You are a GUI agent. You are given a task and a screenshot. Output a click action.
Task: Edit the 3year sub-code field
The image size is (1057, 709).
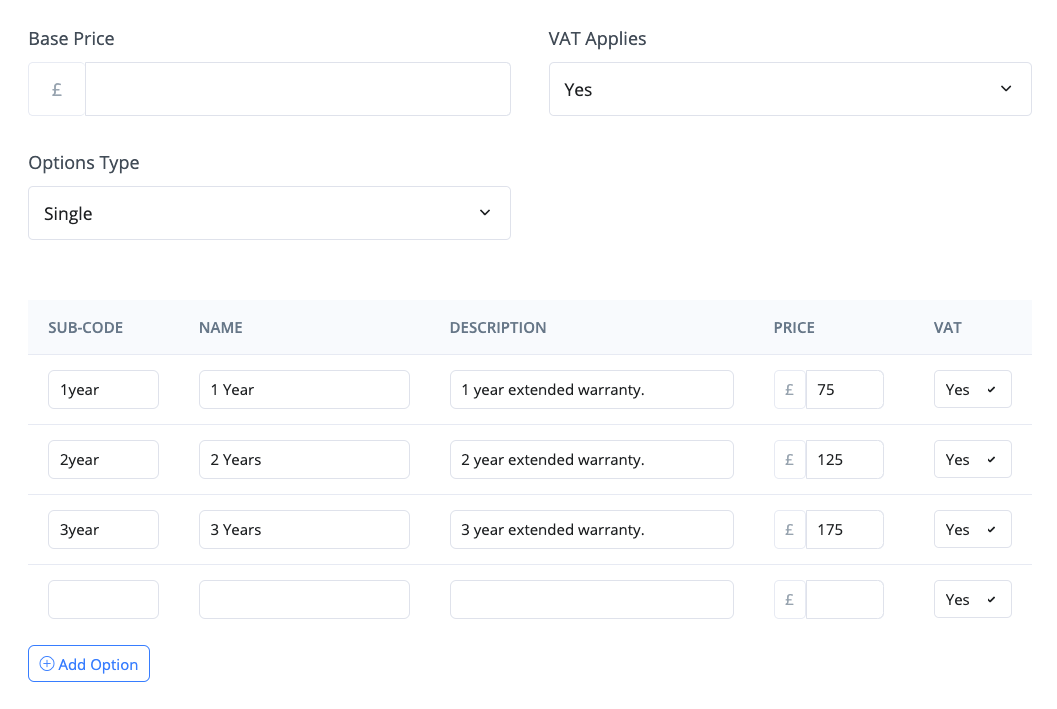click(103, 530)
